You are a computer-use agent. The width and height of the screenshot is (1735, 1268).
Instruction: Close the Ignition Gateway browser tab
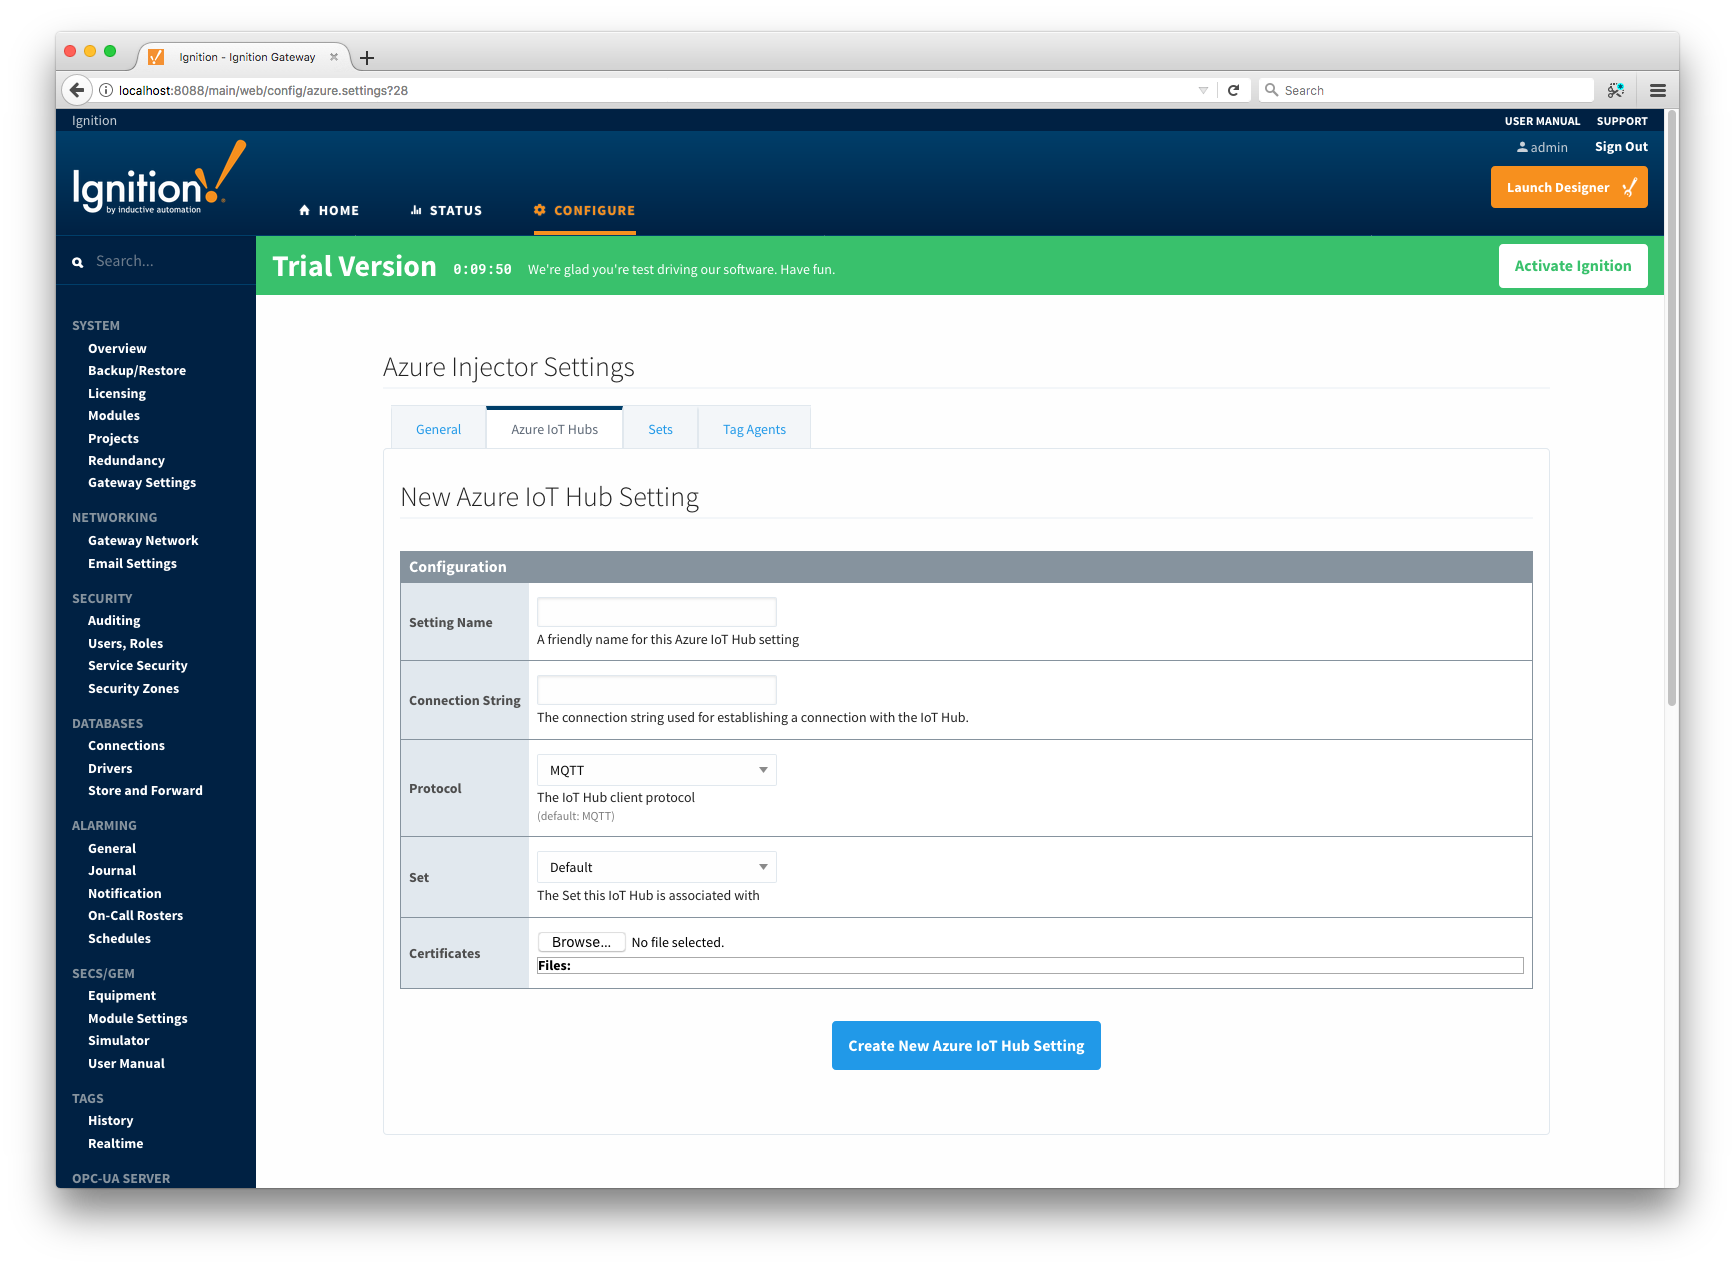point(334,57)
